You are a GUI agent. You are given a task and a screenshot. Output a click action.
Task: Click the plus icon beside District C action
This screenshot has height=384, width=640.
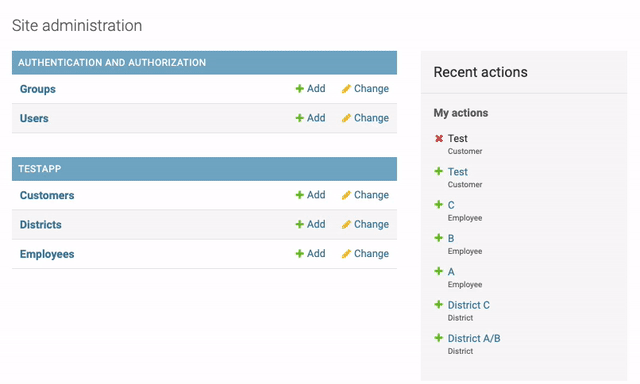[x=439, y=304]
